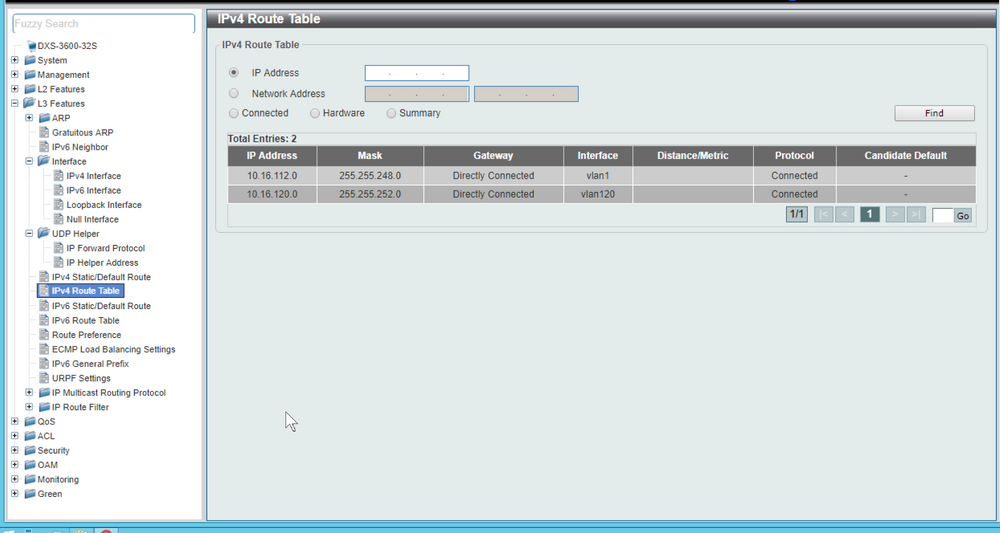Open ECMP Load Balancing Settings page
Image resolution: width=1000 pixels, height=533 pixels.
(114, 349)
